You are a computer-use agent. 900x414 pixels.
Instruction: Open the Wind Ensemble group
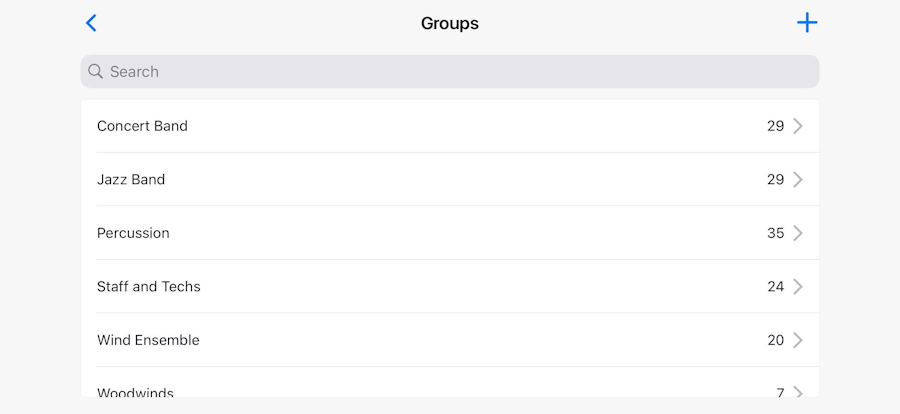tap(148, 340)
